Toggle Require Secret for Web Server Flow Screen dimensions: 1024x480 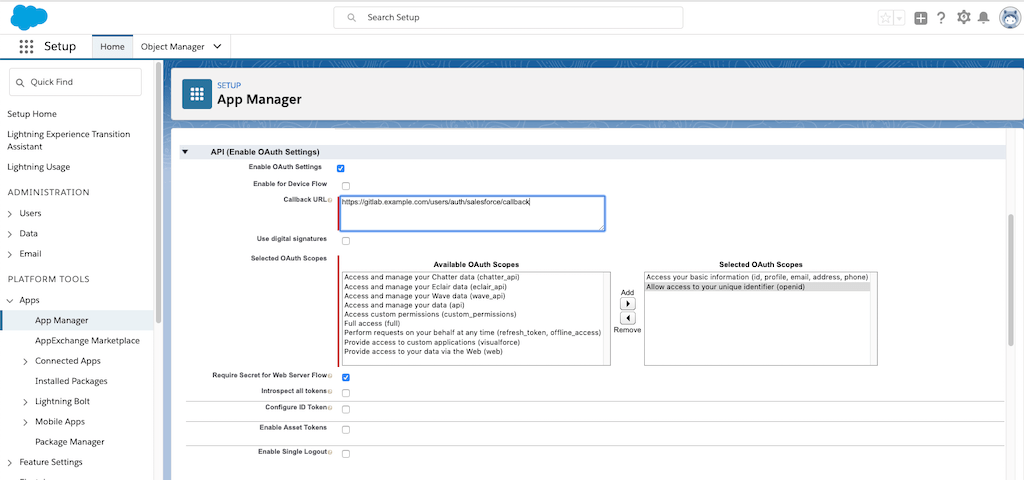click(x=346, y=377)
